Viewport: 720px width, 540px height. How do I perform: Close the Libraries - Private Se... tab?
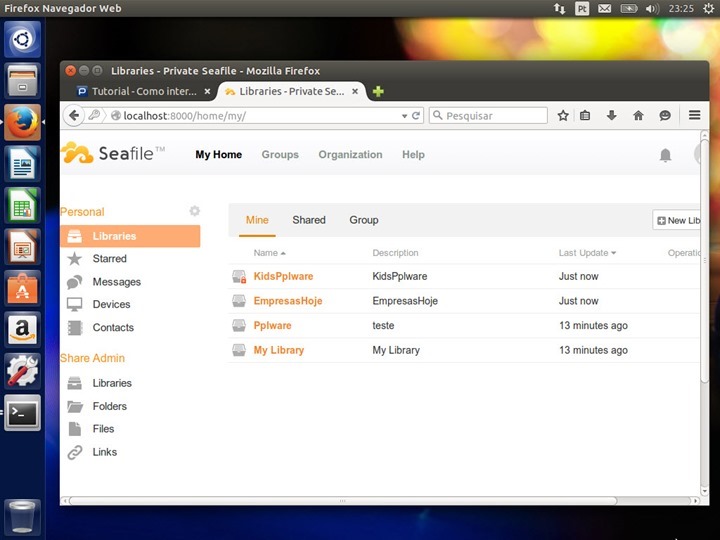355,91
